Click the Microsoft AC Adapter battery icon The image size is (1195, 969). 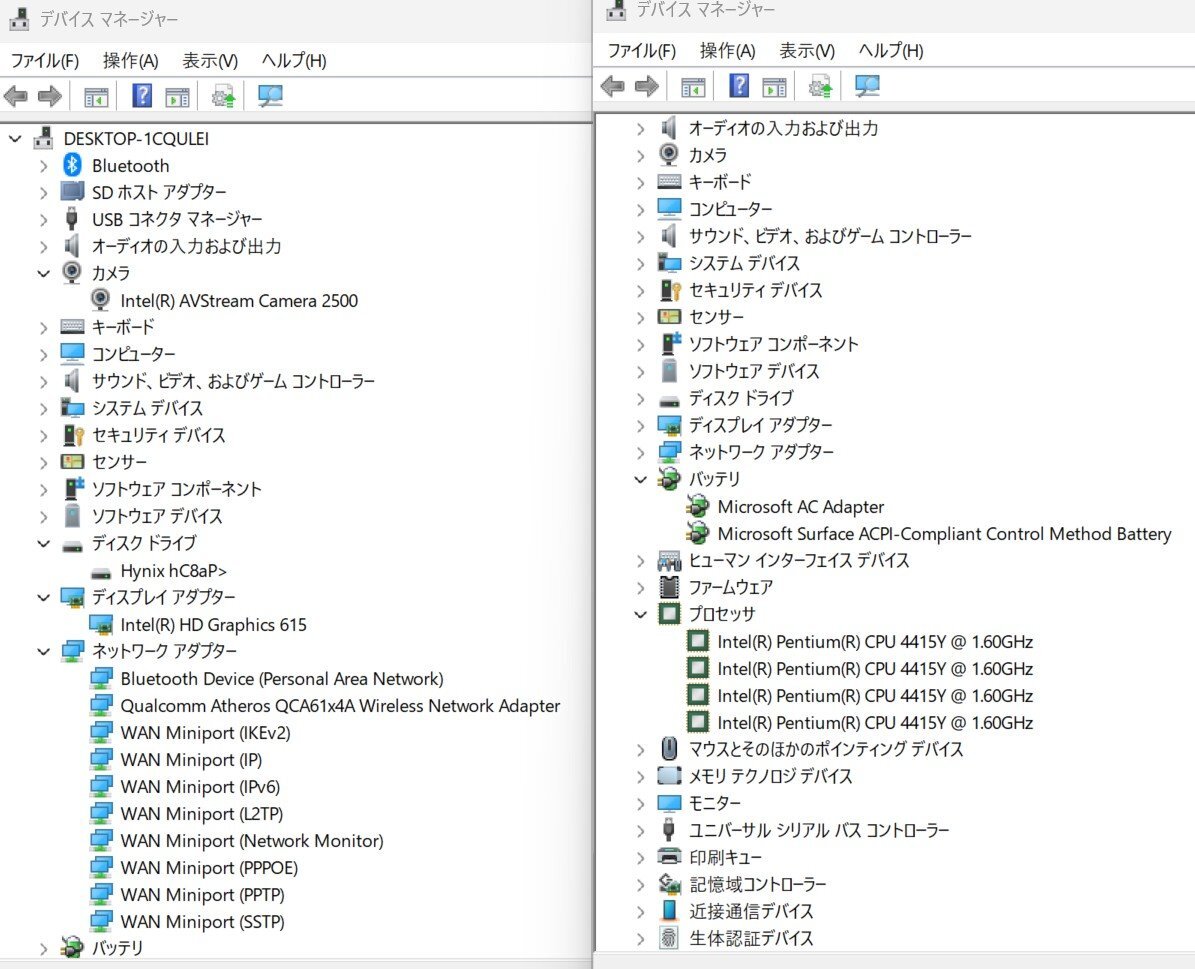(697, 505)
